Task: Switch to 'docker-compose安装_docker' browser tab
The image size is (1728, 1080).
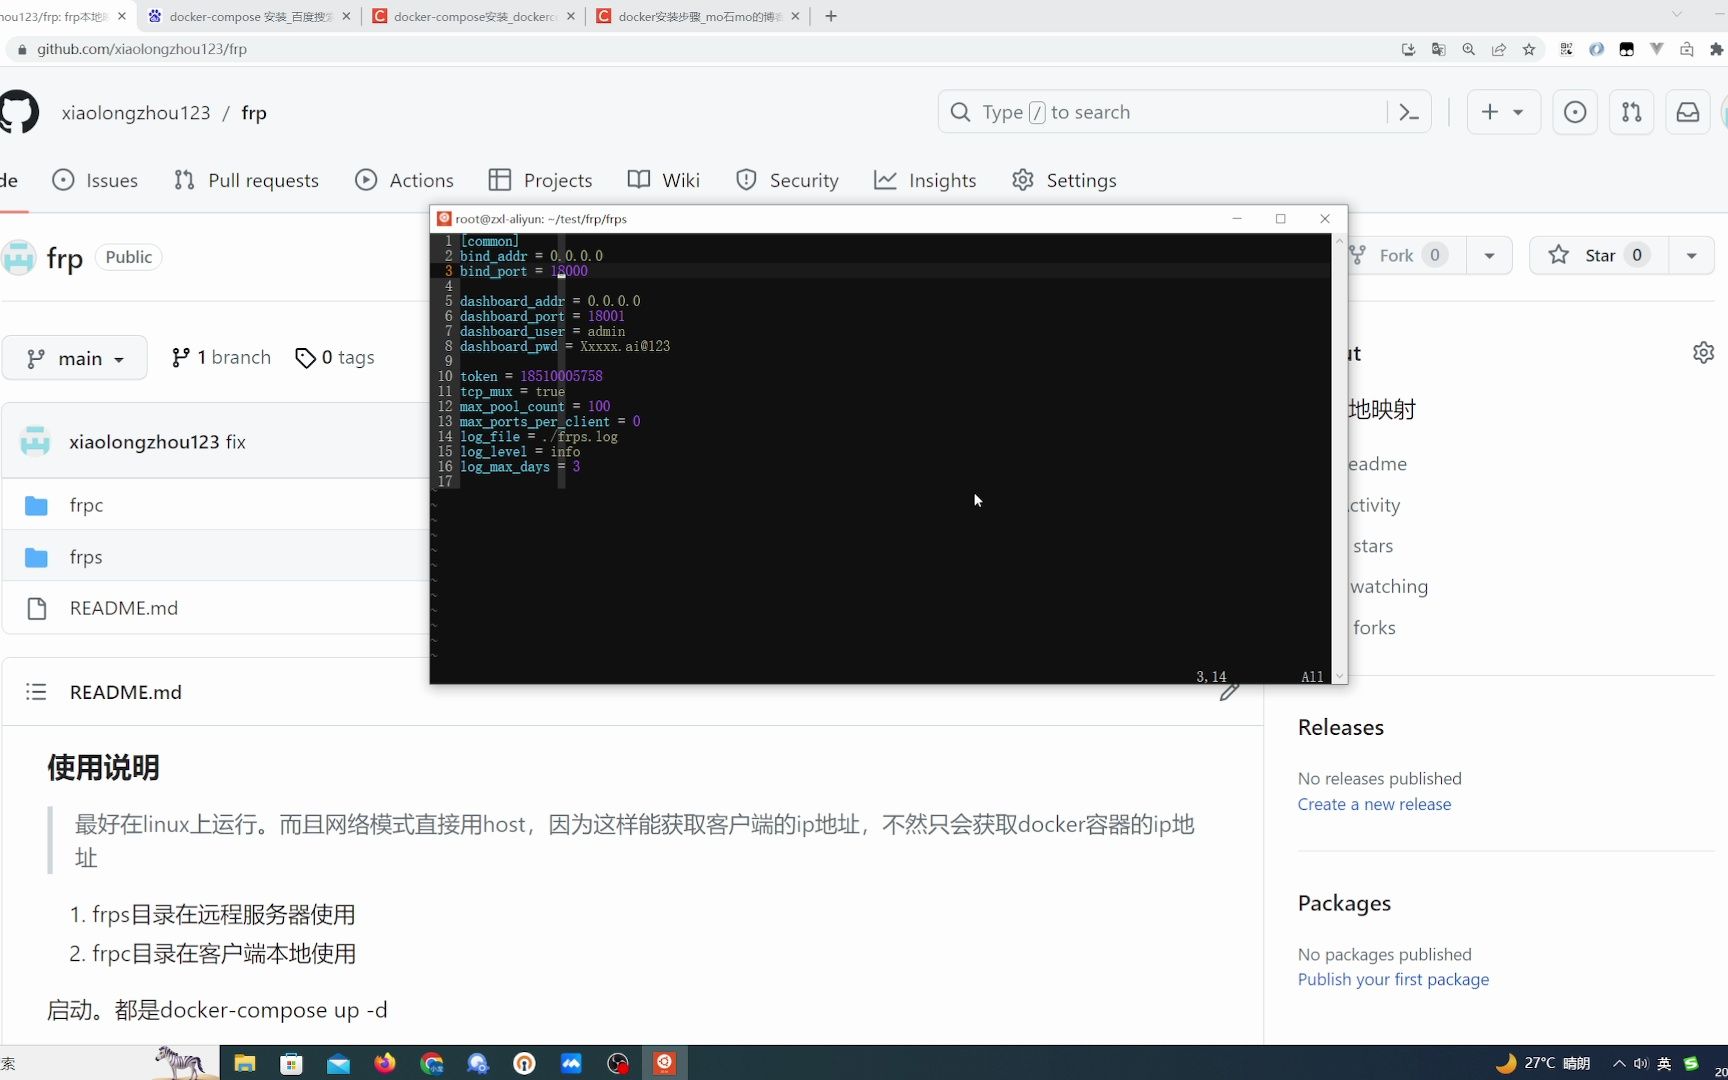Action: 474,16
